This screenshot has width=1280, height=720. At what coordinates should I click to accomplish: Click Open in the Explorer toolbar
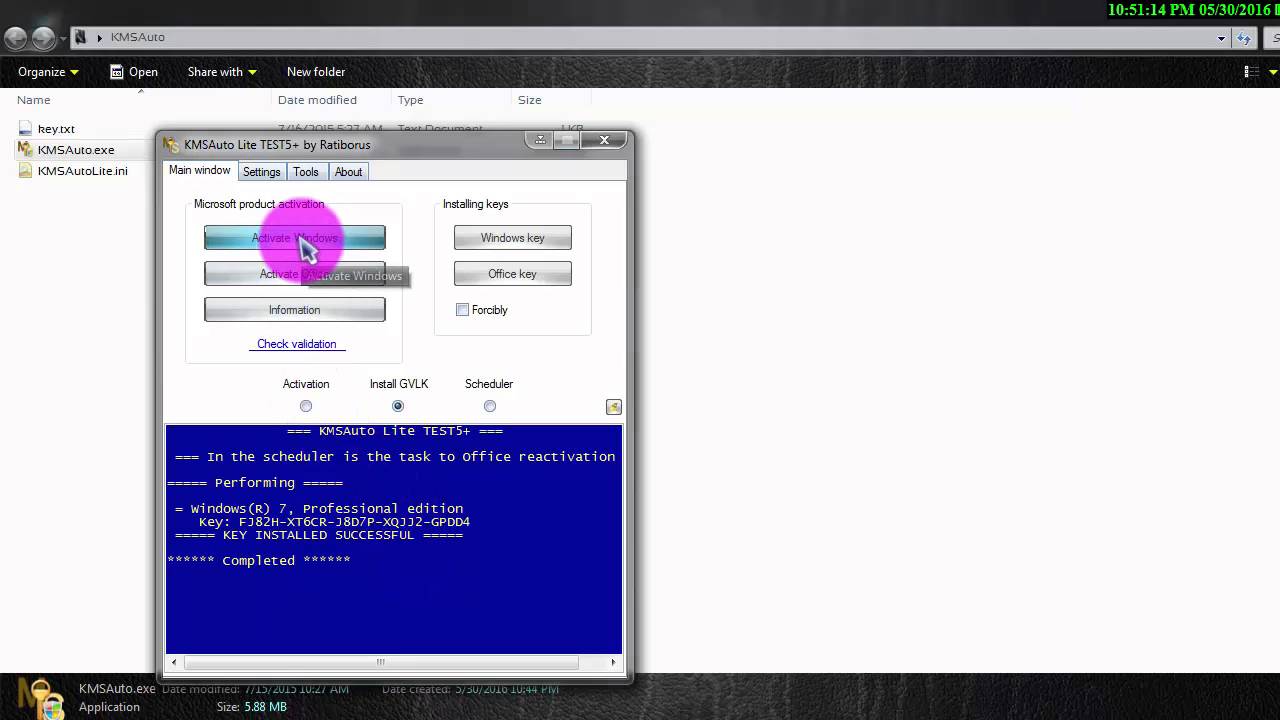[x=134, y=72]
